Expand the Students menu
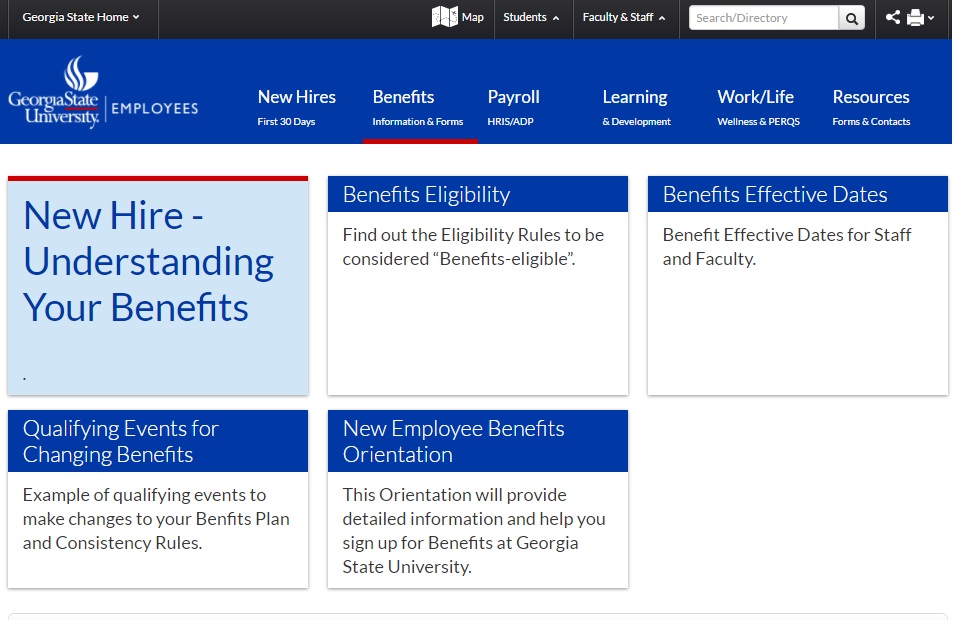 (x=531, y=17)
